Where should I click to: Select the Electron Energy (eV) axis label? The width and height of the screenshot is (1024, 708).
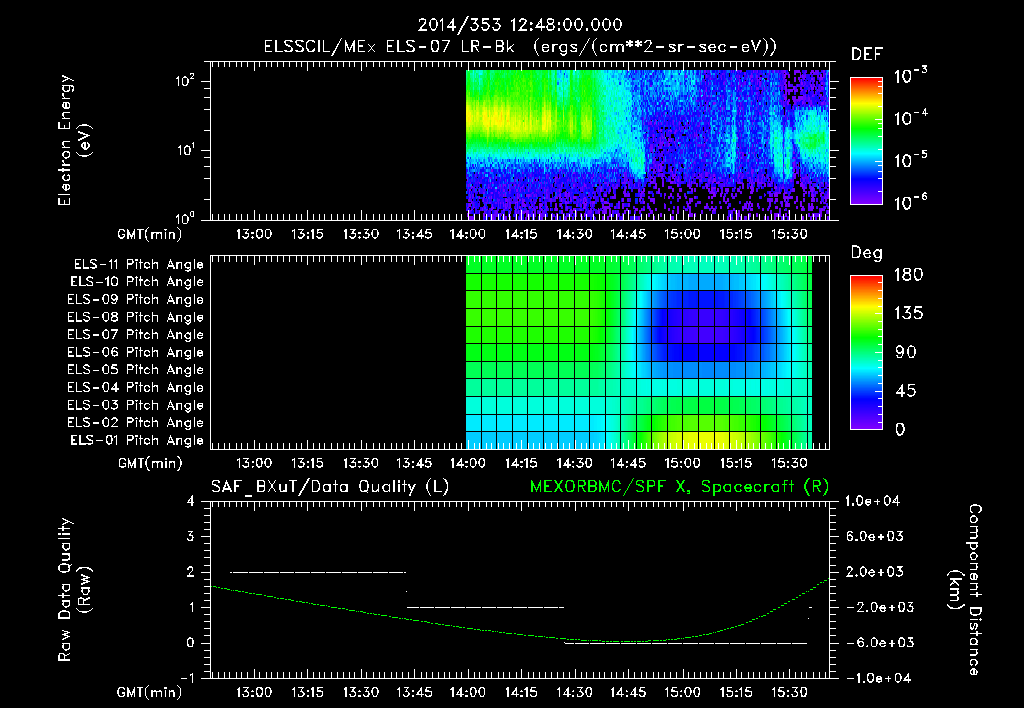(73, 140)
